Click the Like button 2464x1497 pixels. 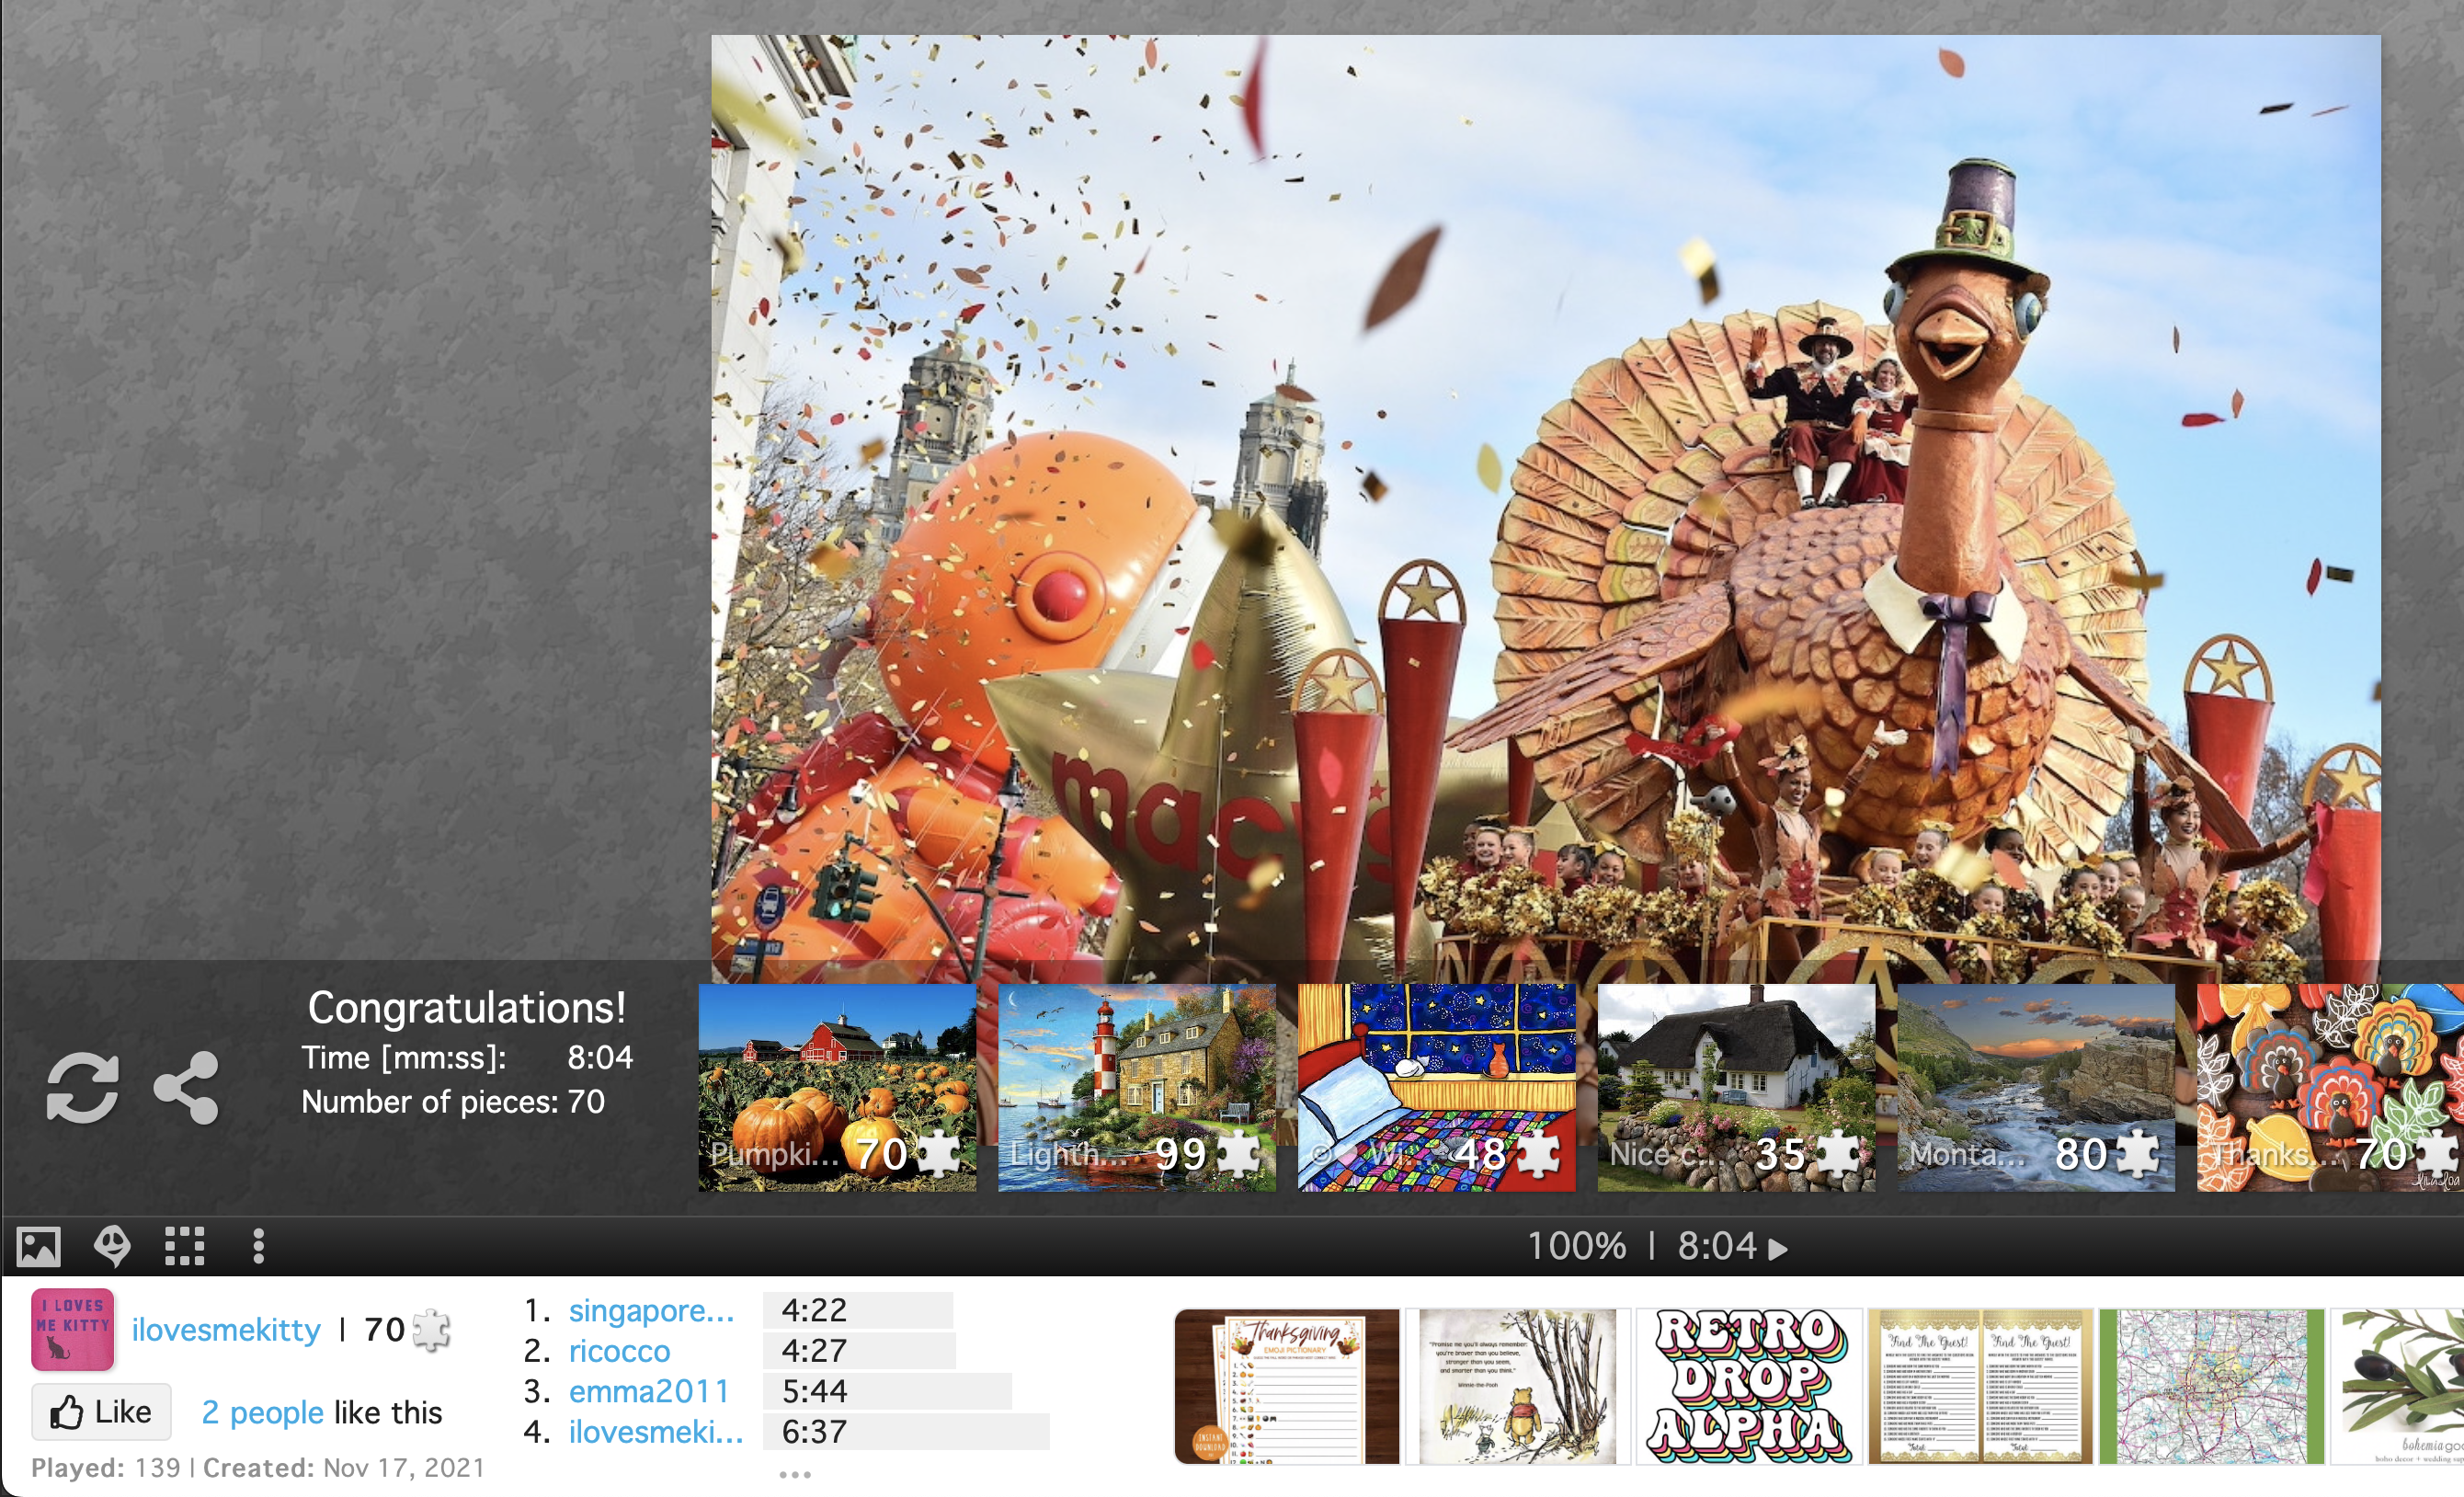[x=101, y=1412]
